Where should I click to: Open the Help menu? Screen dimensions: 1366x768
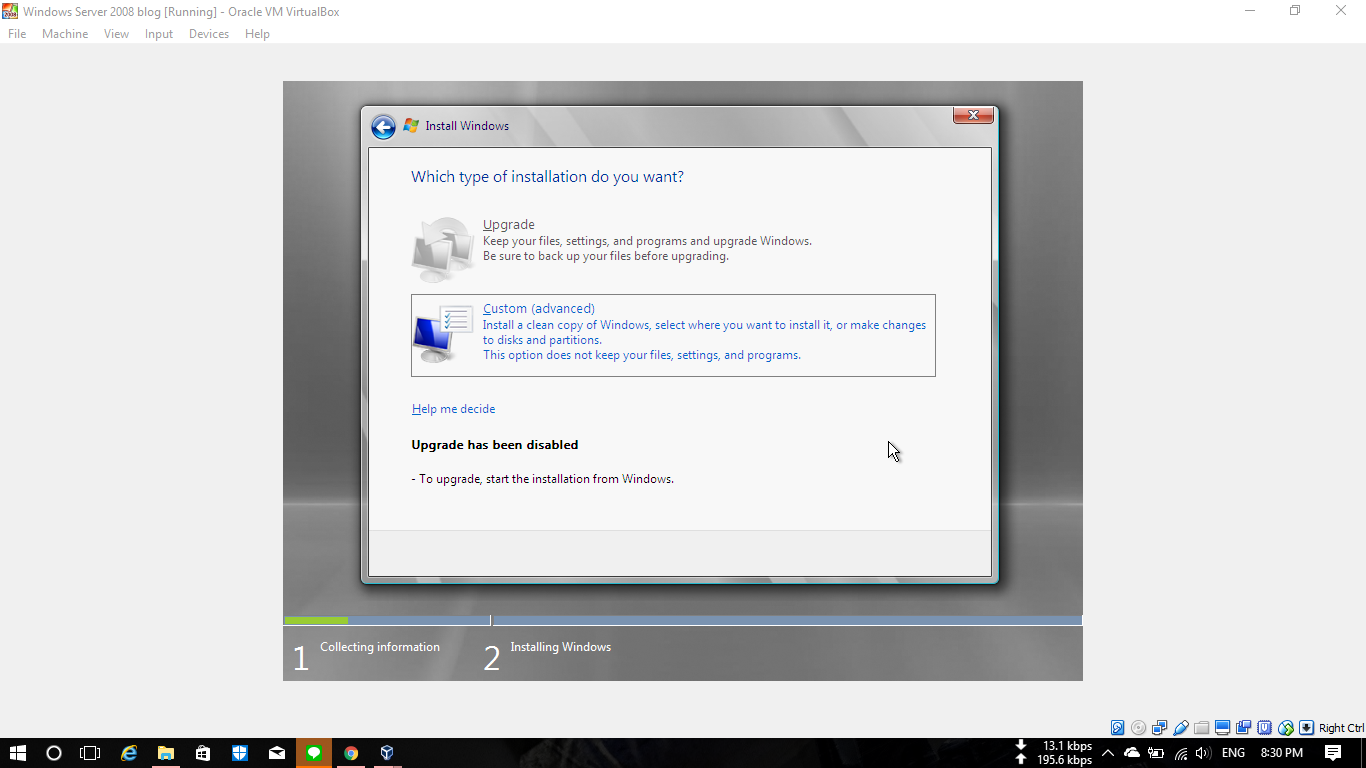point(257,34)
